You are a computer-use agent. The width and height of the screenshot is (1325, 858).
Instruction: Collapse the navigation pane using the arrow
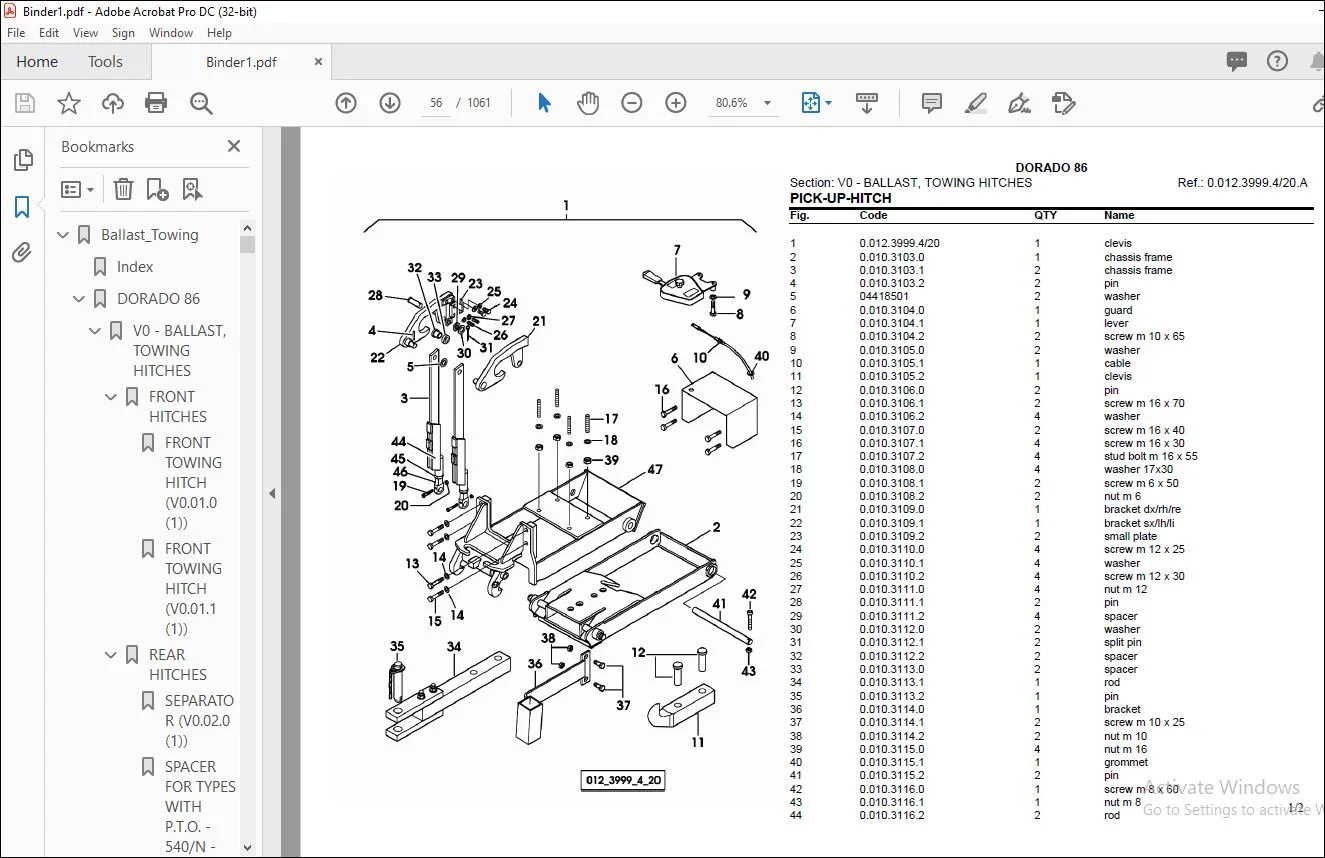[x=270, y=493]
